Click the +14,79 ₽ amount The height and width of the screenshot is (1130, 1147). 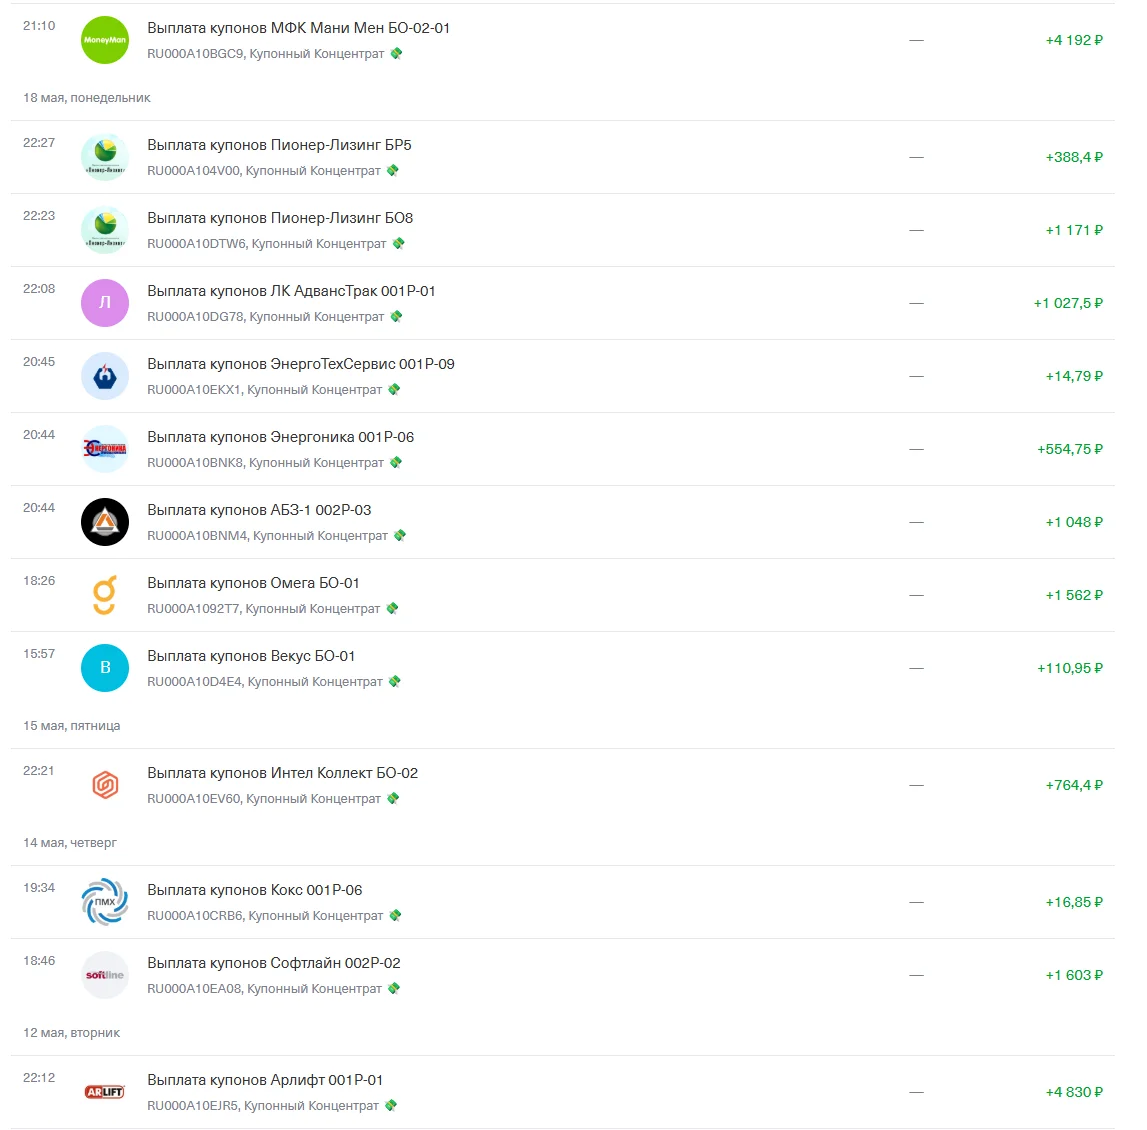[1074, 376]
